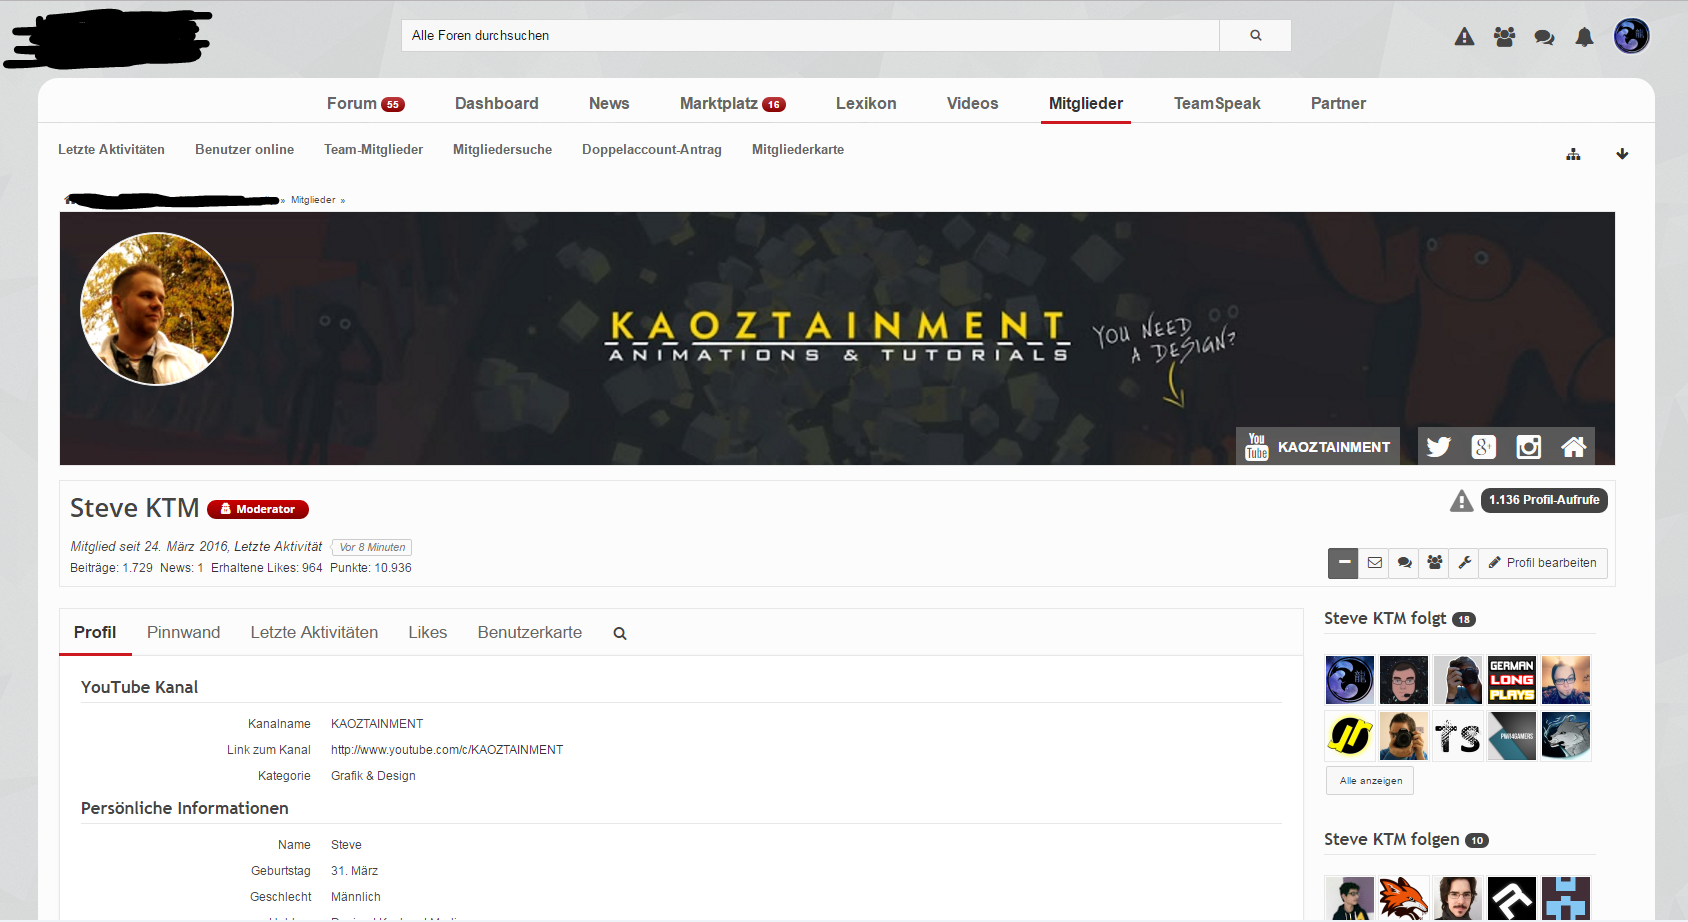The width and height of the screenshot is (1688, 922).
Task: Open the TeamSpeak tab
Action: (x=1217, y=103)
